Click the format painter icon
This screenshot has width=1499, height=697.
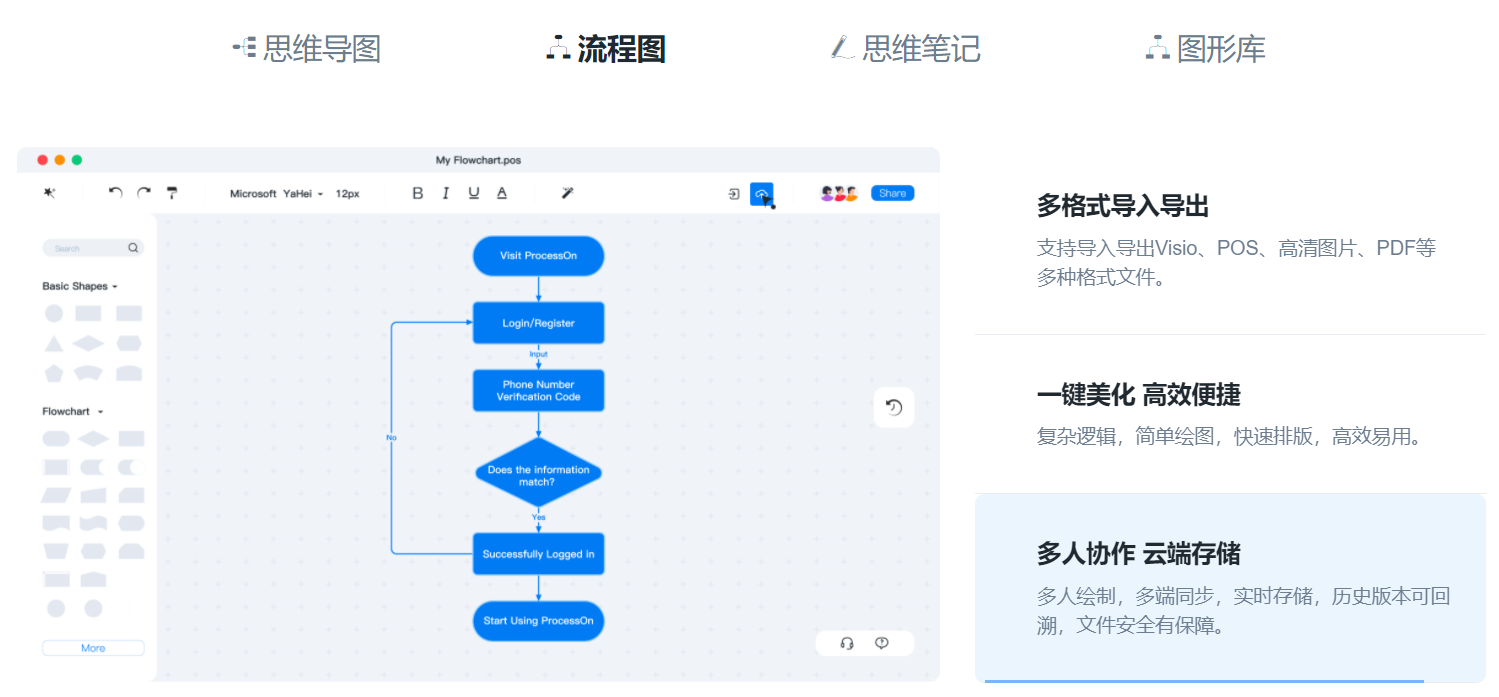tap(172, 193)
